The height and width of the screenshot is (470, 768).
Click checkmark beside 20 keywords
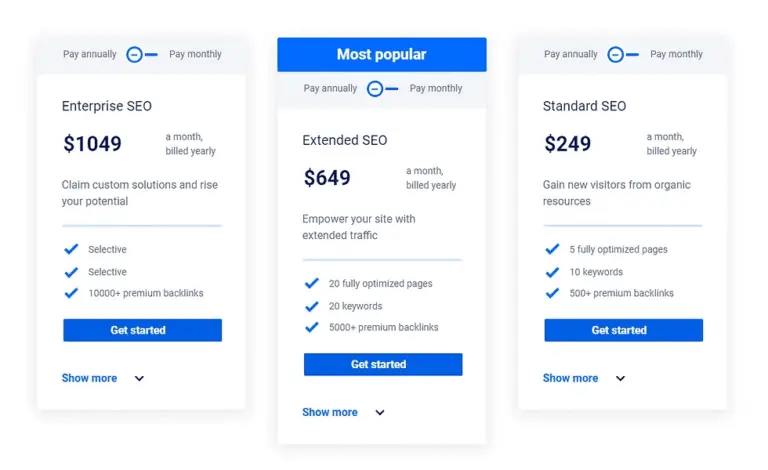pos(312,306)
